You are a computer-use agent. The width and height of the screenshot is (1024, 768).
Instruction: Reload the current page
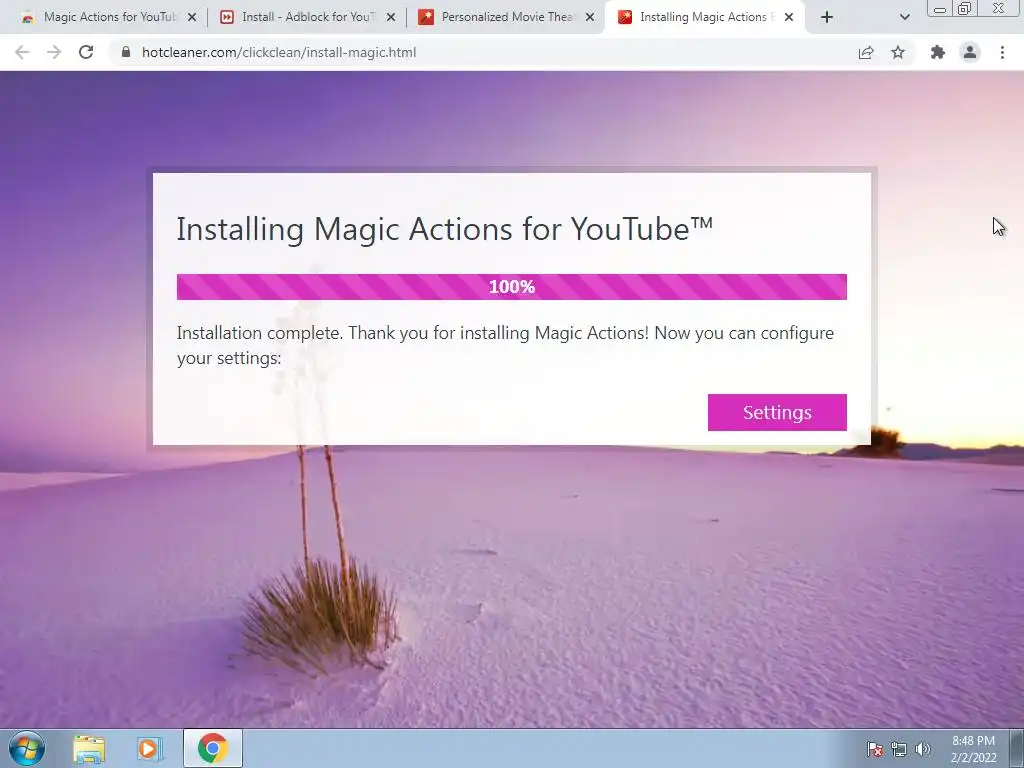coord(86,52)
